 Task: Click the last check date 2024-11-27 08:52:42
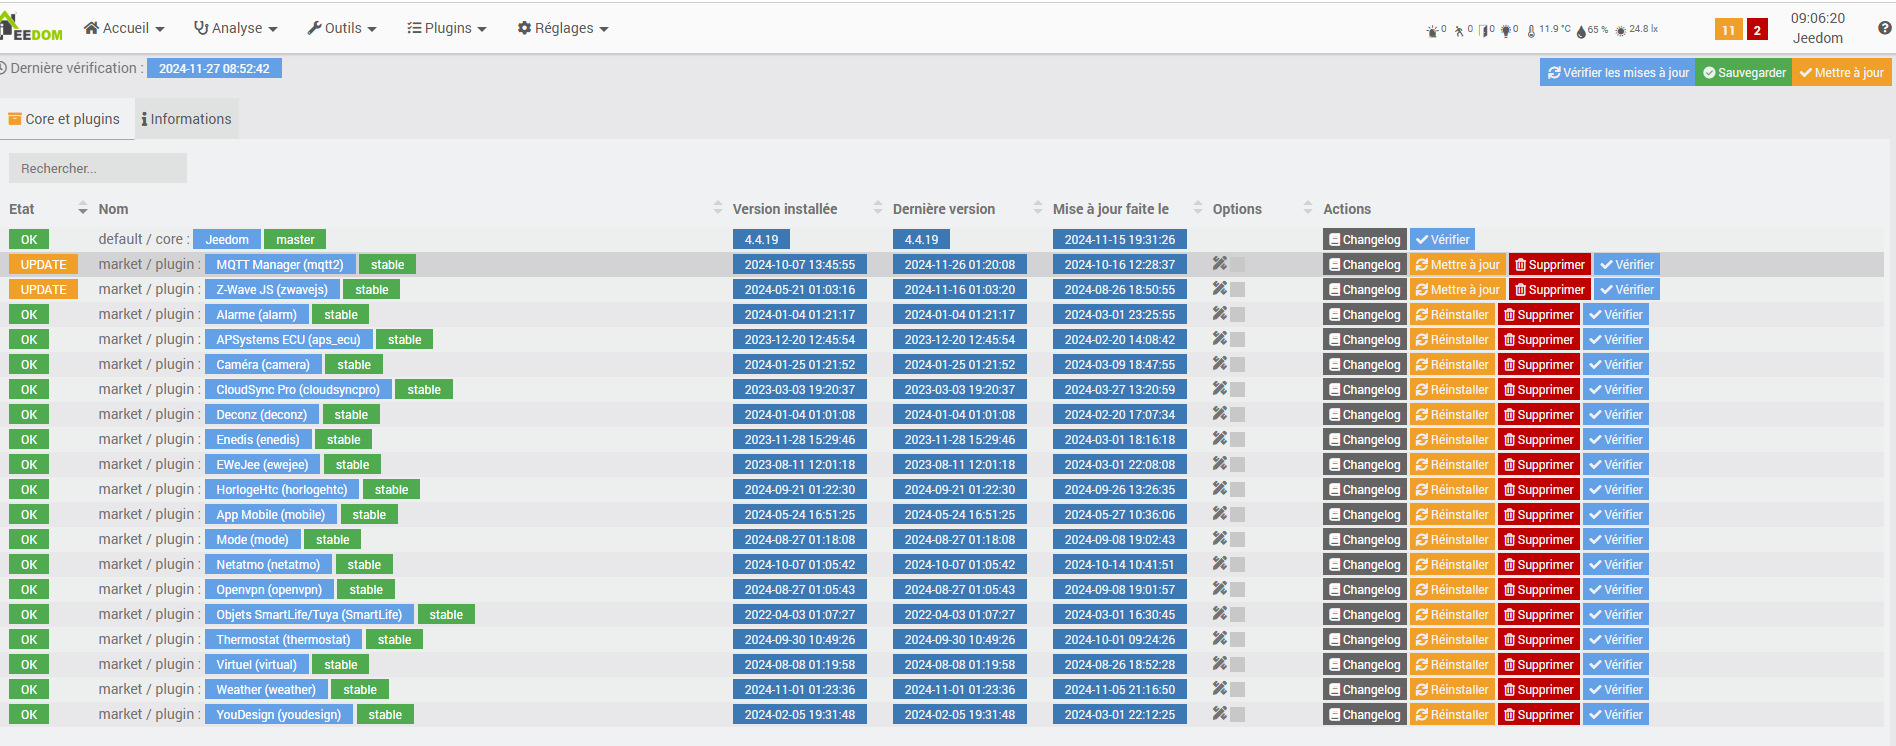pyautogui.click(x=214, y=68)
